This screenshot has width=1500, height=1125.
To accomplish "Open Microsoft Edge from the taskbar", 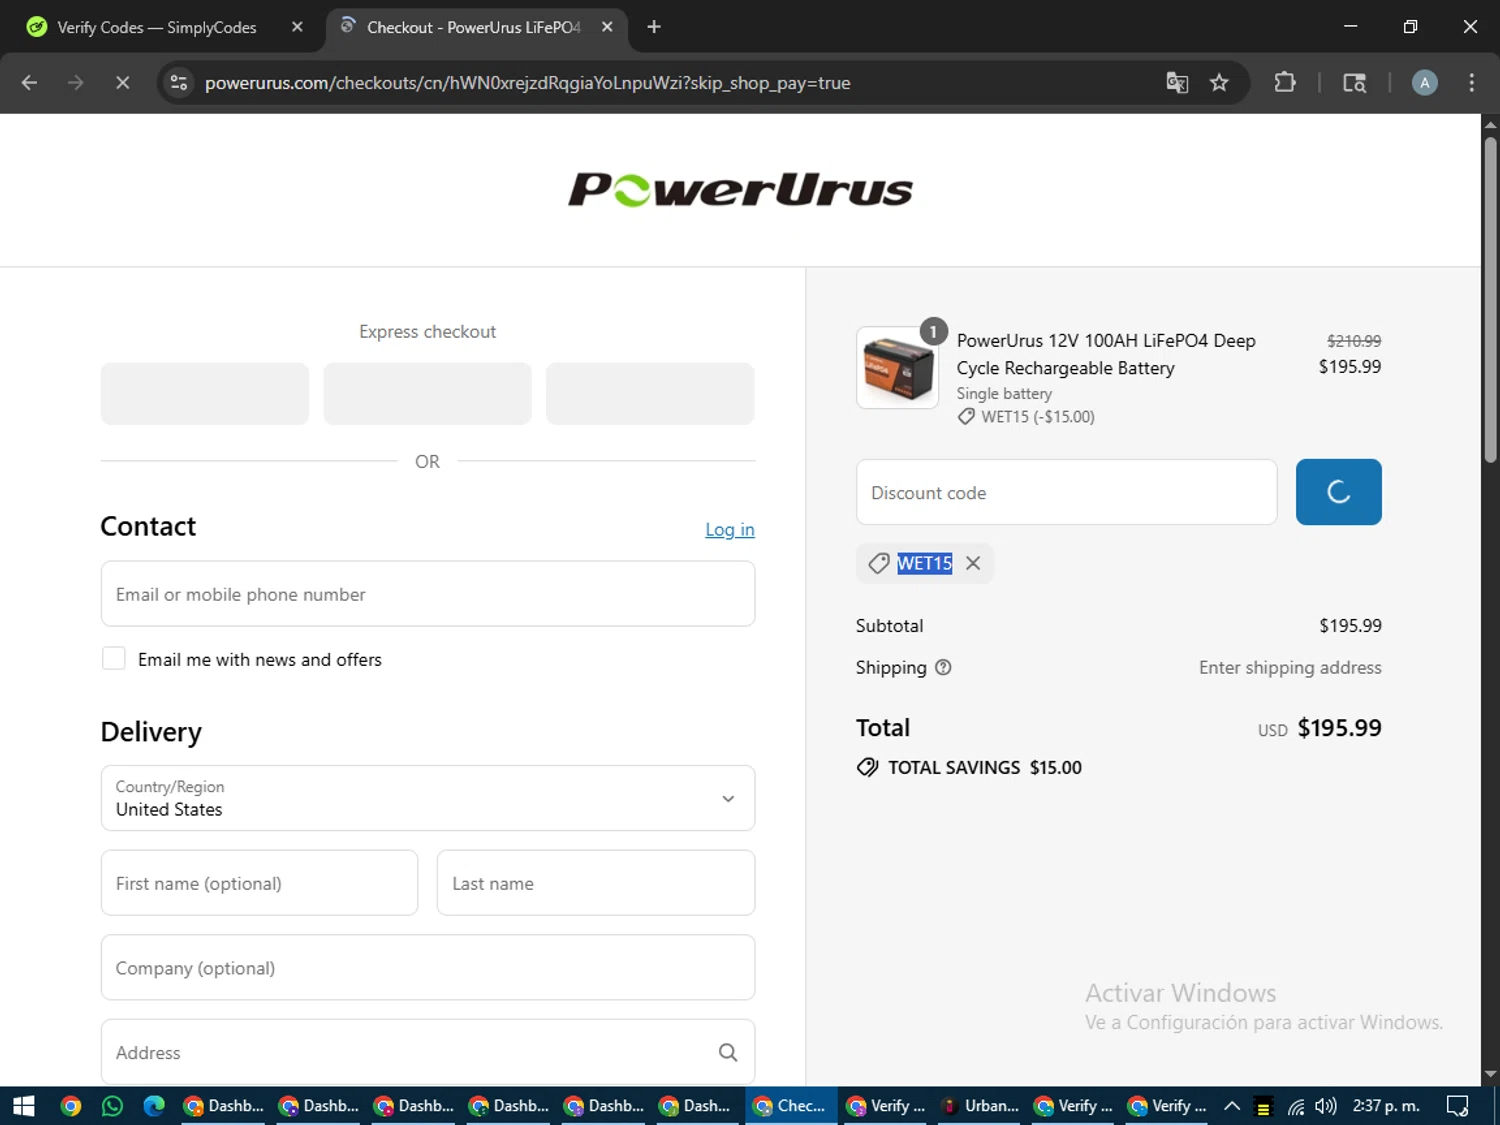I will (x=154, y=1106).
